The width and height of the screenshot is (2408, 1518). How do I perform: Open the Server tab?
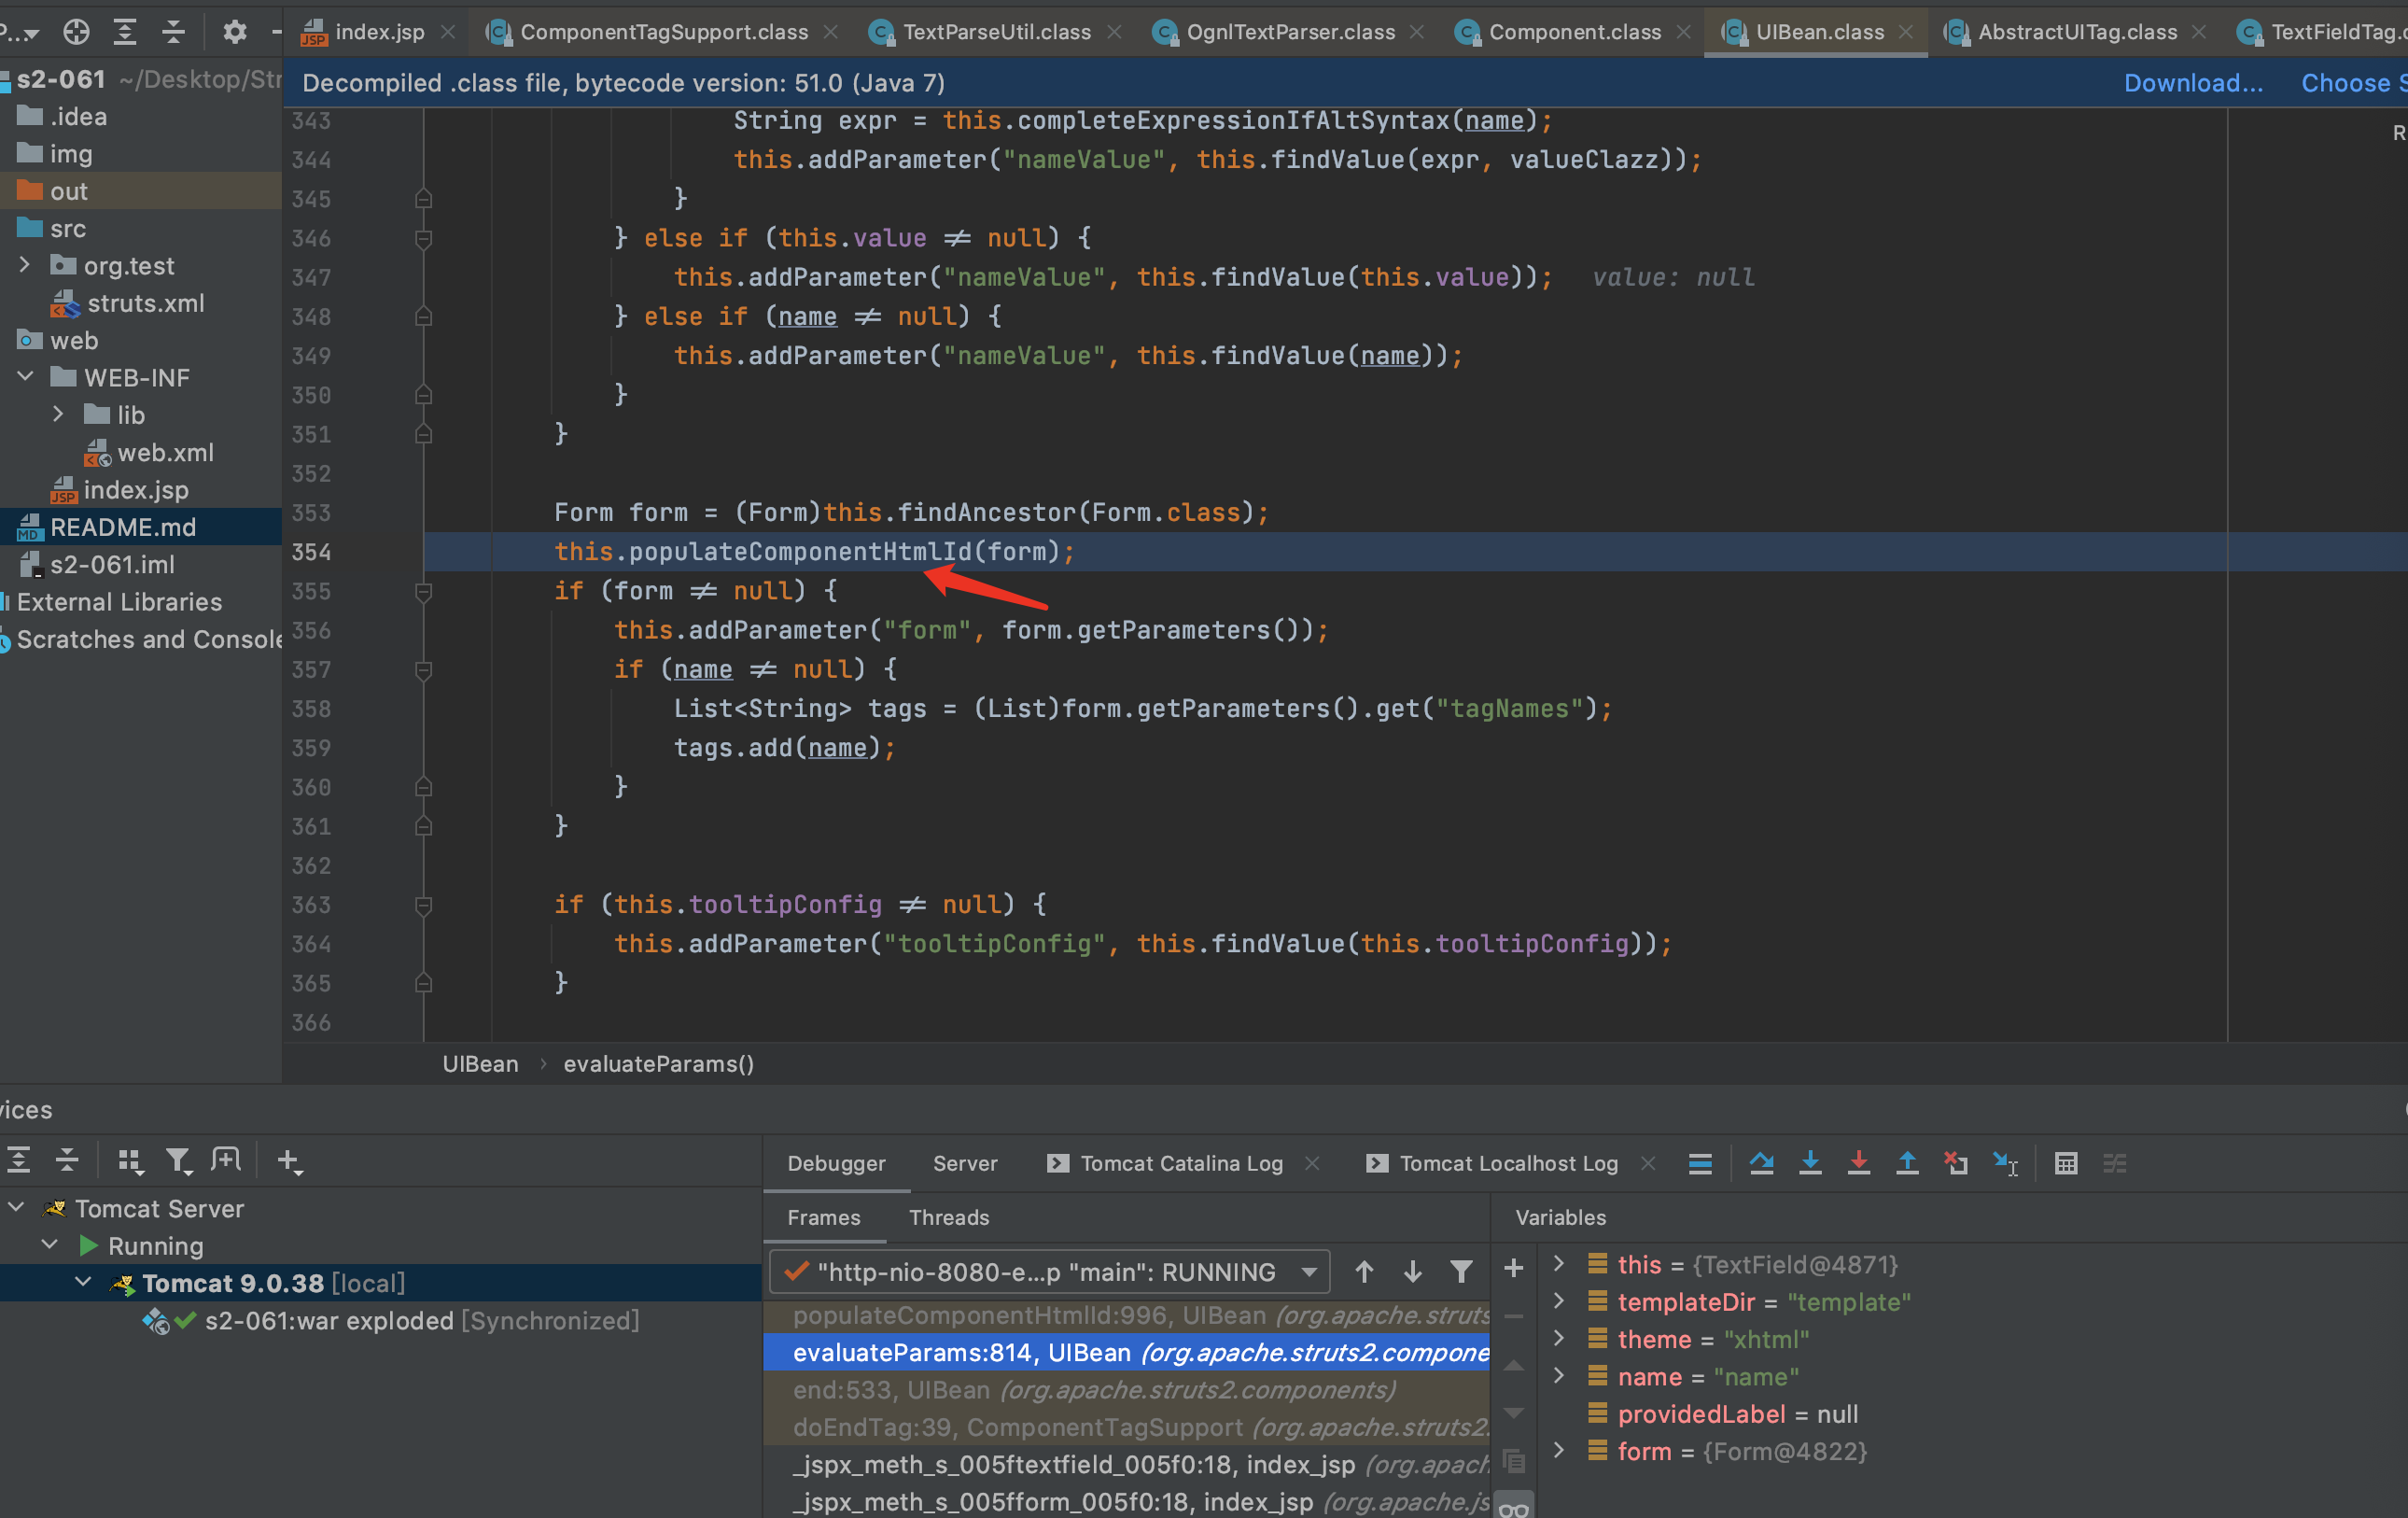click(965, 1163)
